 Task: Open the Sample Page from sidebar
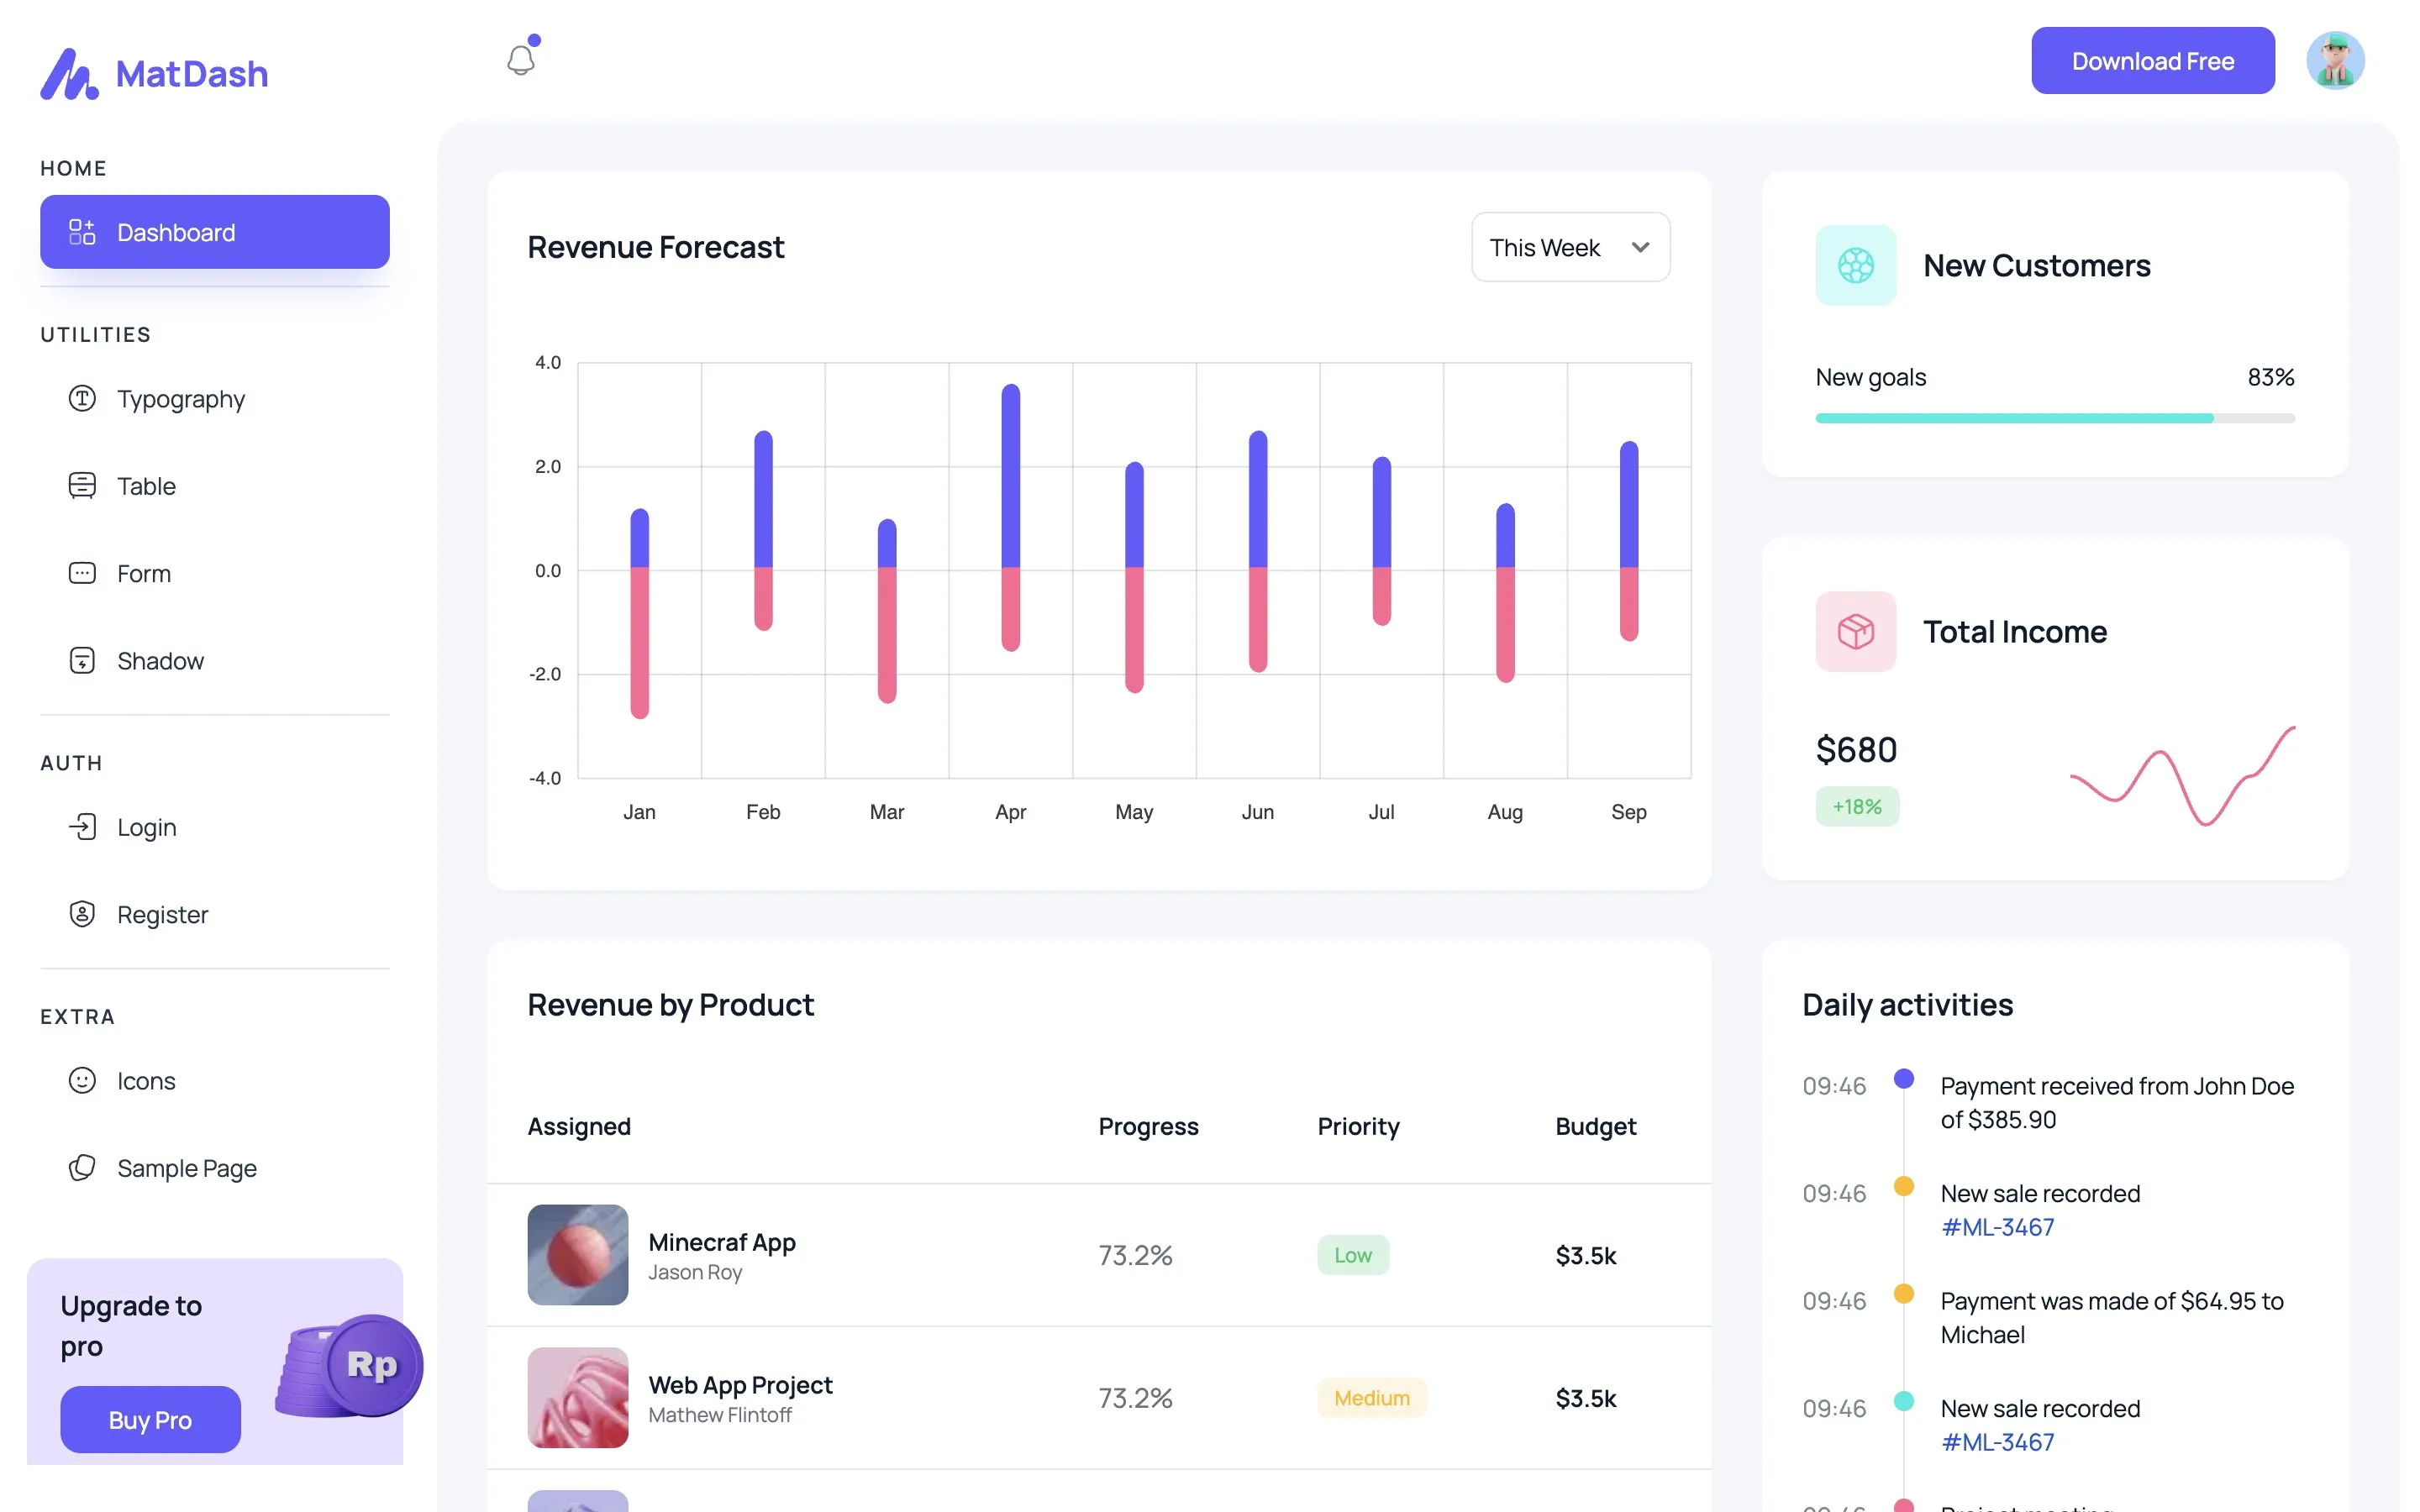click(x=83, y=1168)
